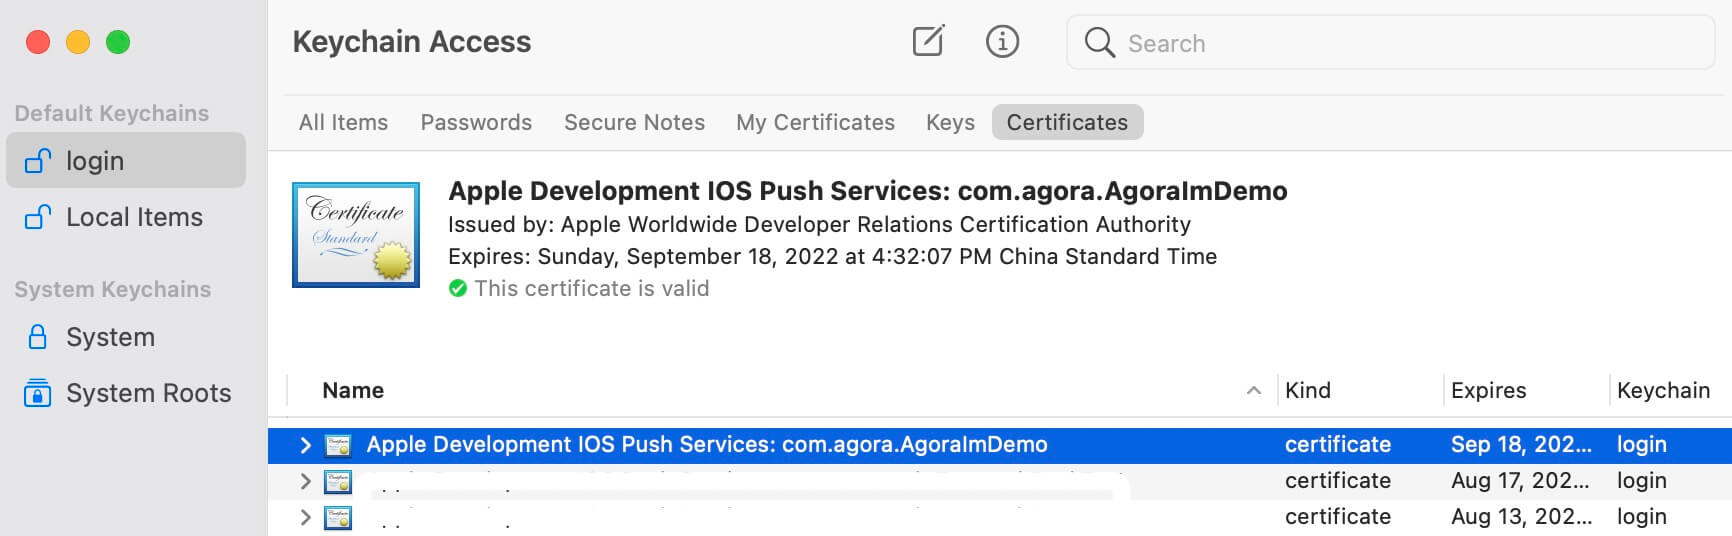1732x536 pixels.
Task: Expand the certificate row expiring Aug 13
Action: tap(306, 517)
